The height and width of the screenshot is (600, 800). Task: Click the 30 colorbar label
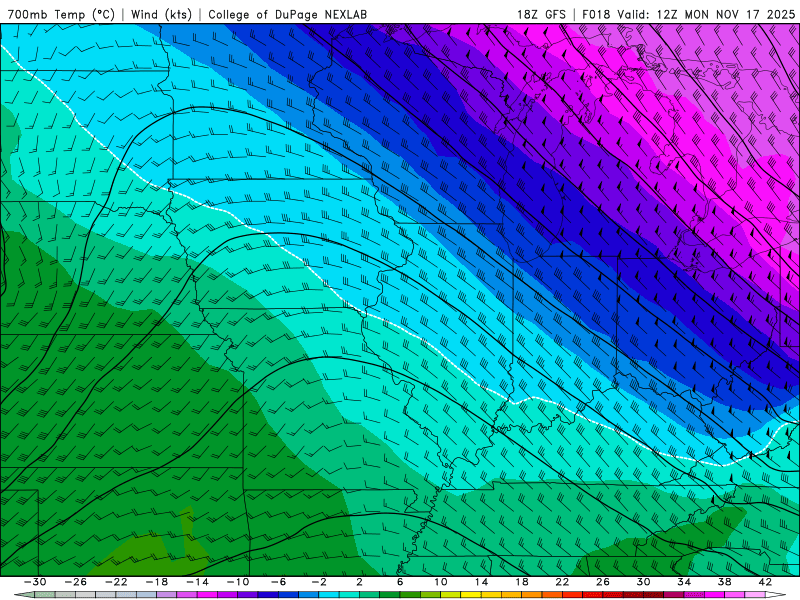(x=643, y=582)
